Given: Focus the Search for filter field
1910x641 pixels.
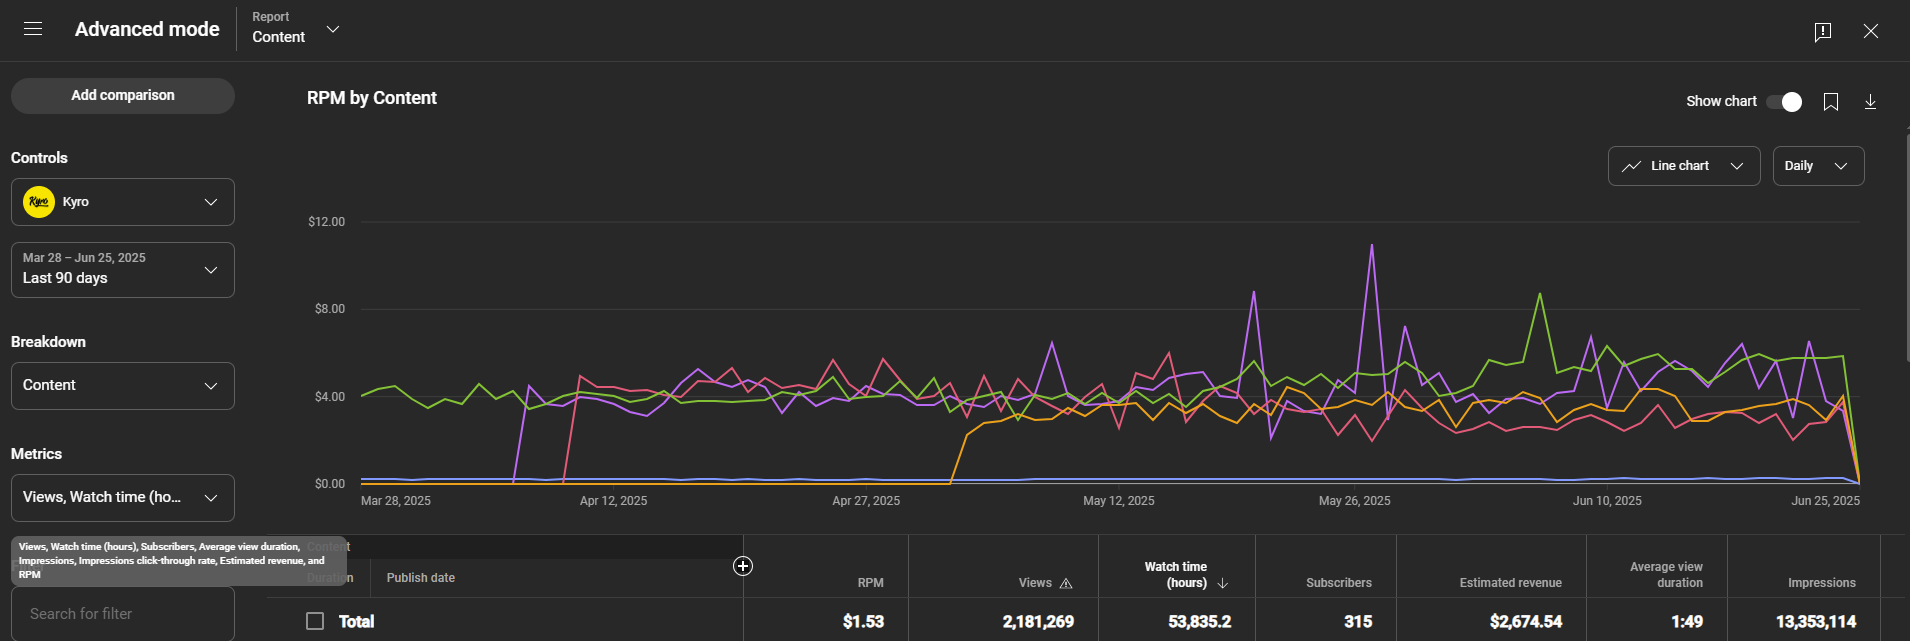Looking at the screenshot, I should tap(123, 614).
